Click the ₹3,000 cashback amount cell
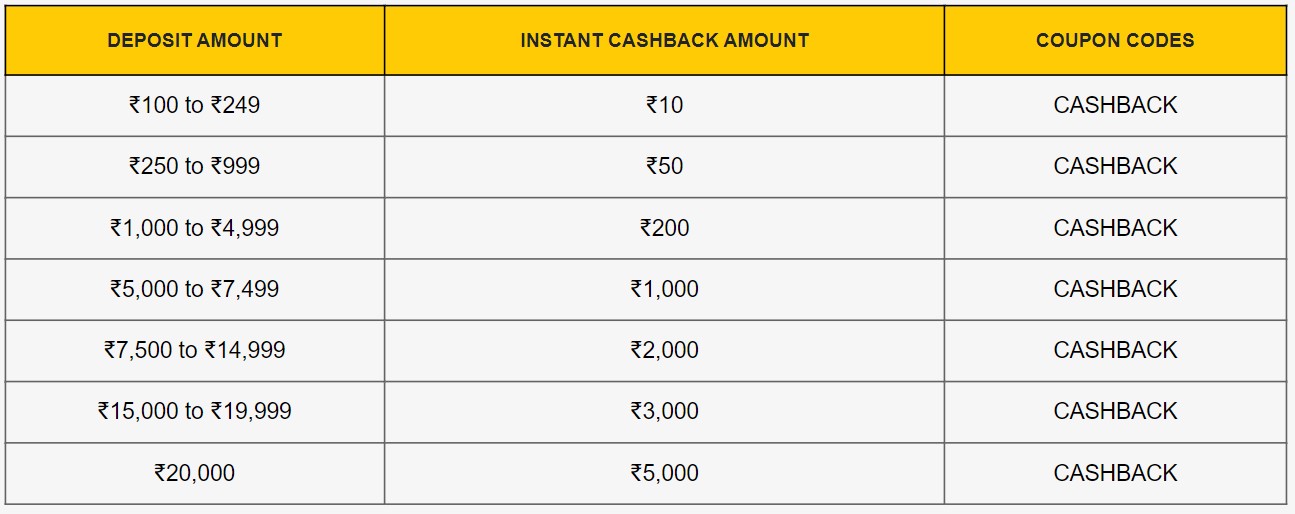Viewport: 1295px width, 514px height. tap(664, 412)
